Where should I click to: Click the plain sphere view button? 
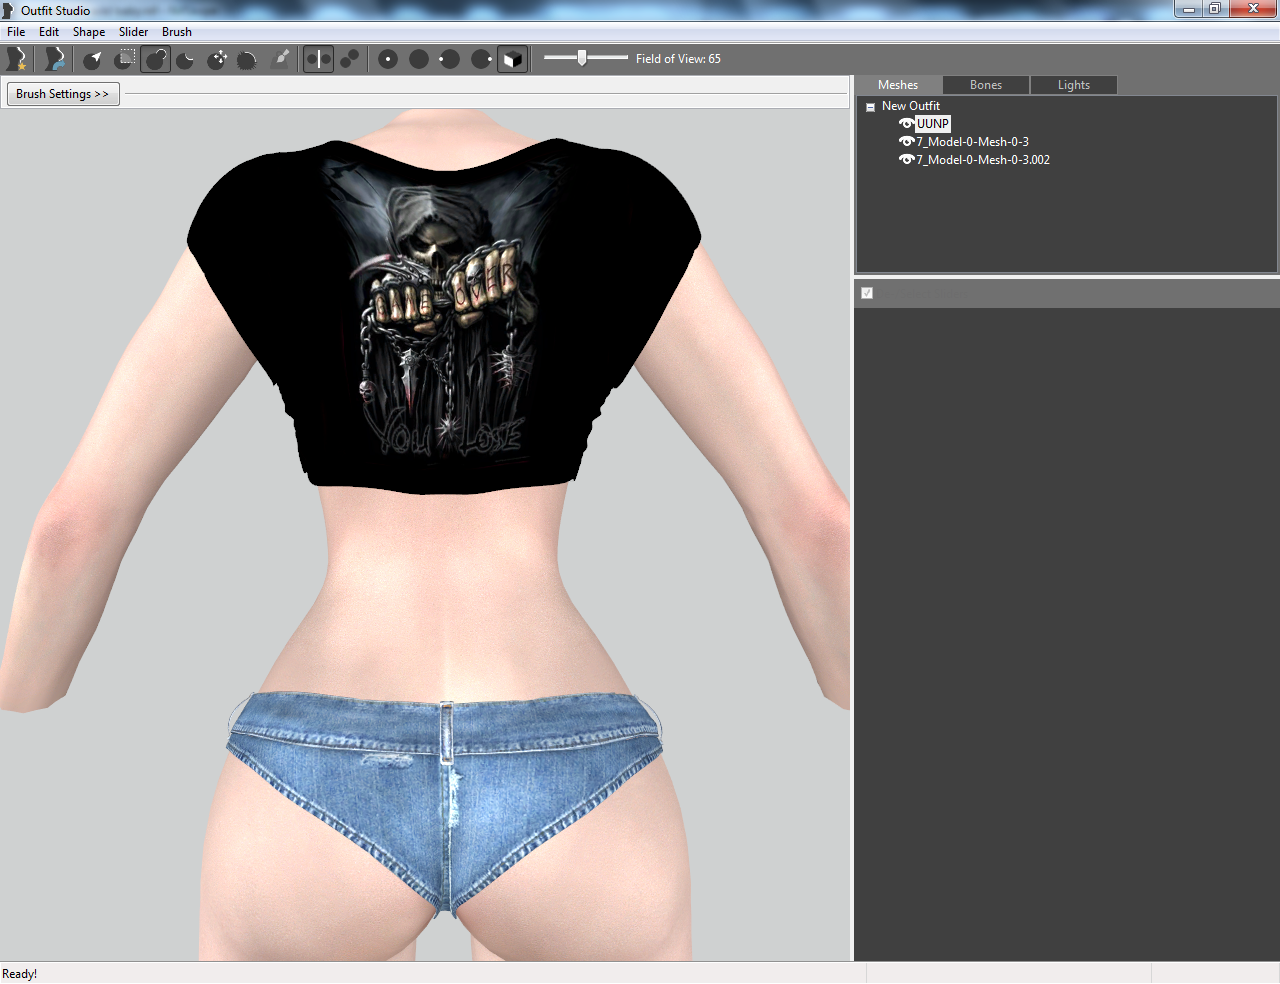click(x=419, y=59)
